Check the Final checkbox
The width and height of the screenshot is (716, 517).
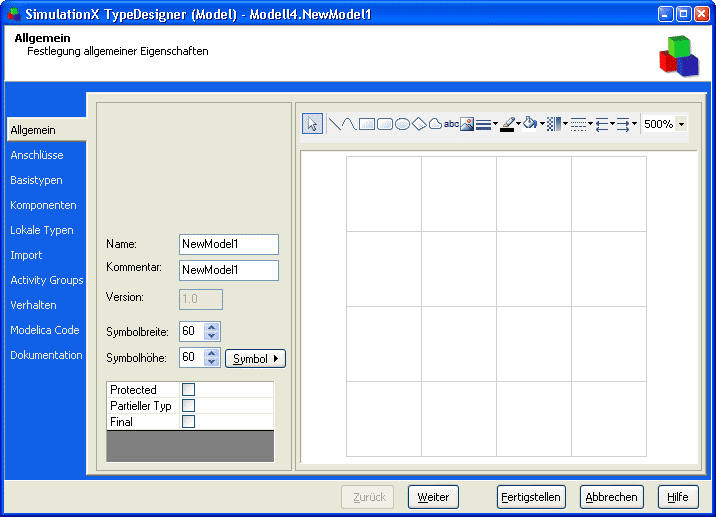[188, 422]
